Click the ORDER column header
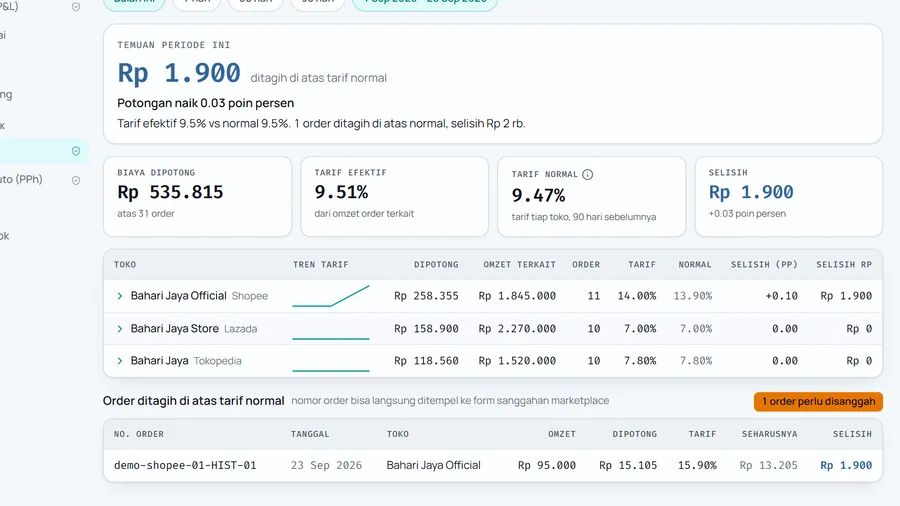 coord(586,264)
